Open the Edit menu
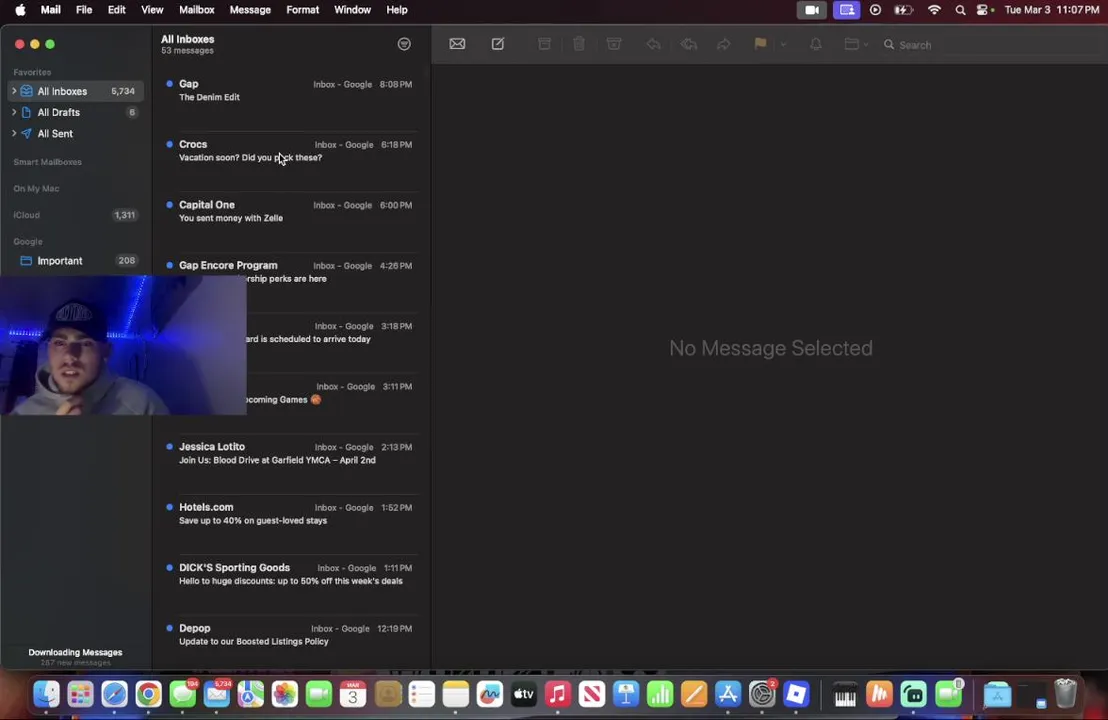This screenshot has width=1108, height=720. point(117,10)
